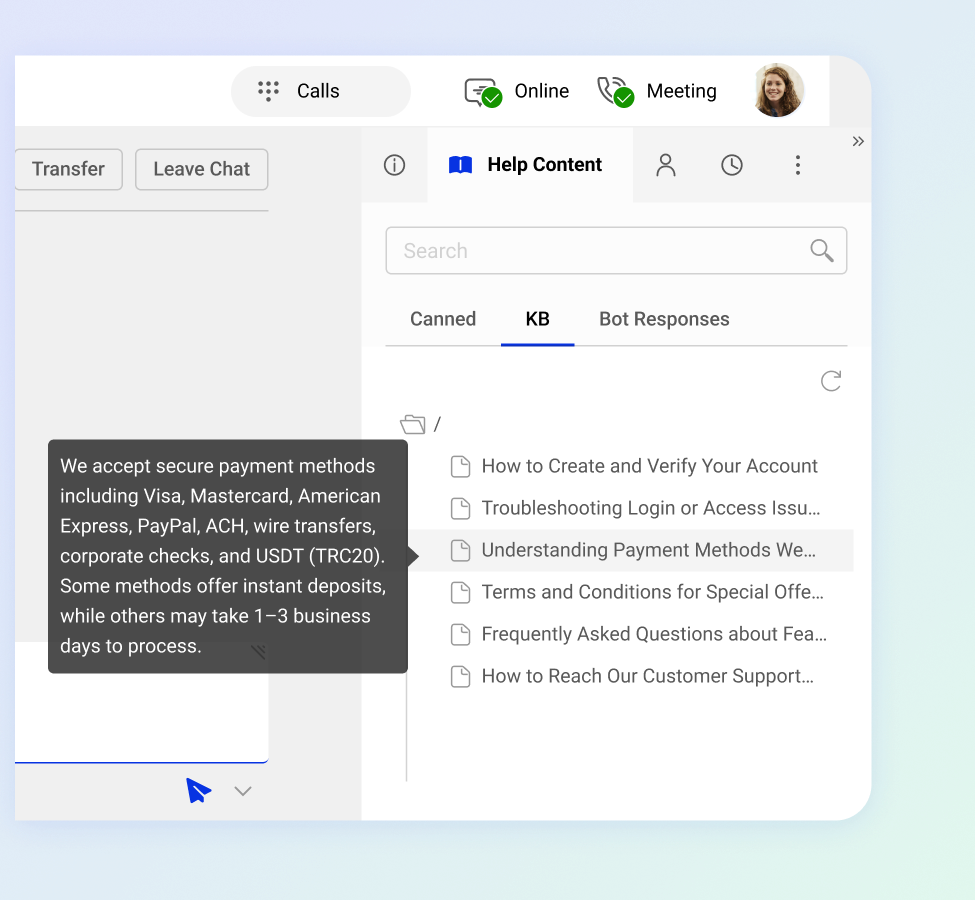This screenshot has height=900, width=975.
Task: Click document icon beside Understanding Payment Methods
Action: (x=460, y=550)
